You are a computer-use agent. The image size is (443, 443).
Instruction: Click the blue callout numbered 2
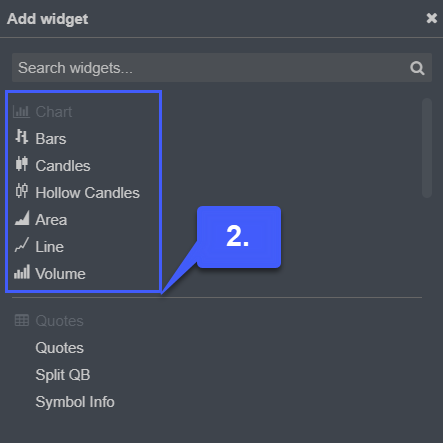(x=239, y=237)
